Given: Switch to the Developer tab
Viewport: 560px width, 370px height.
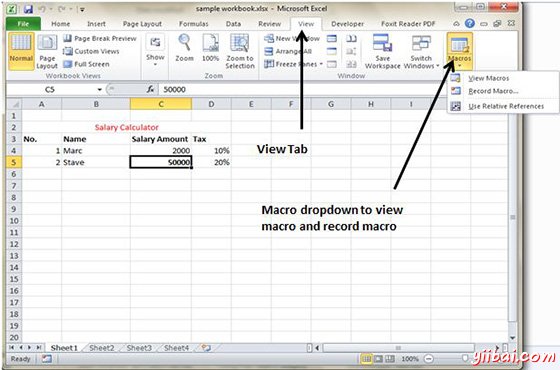Looking at the screenshot, I should pyautogui.click(x=348, y=24).
